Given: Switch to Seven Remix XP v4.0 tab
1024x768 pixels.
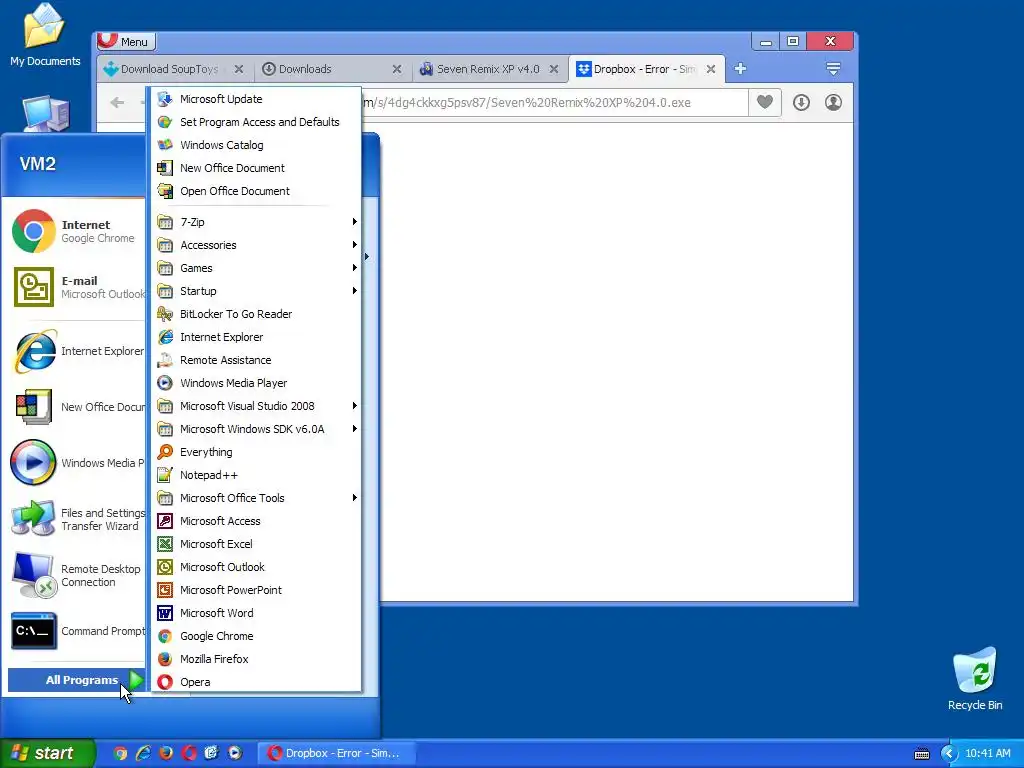Looking at the screenshot, I should coord(490,69).
